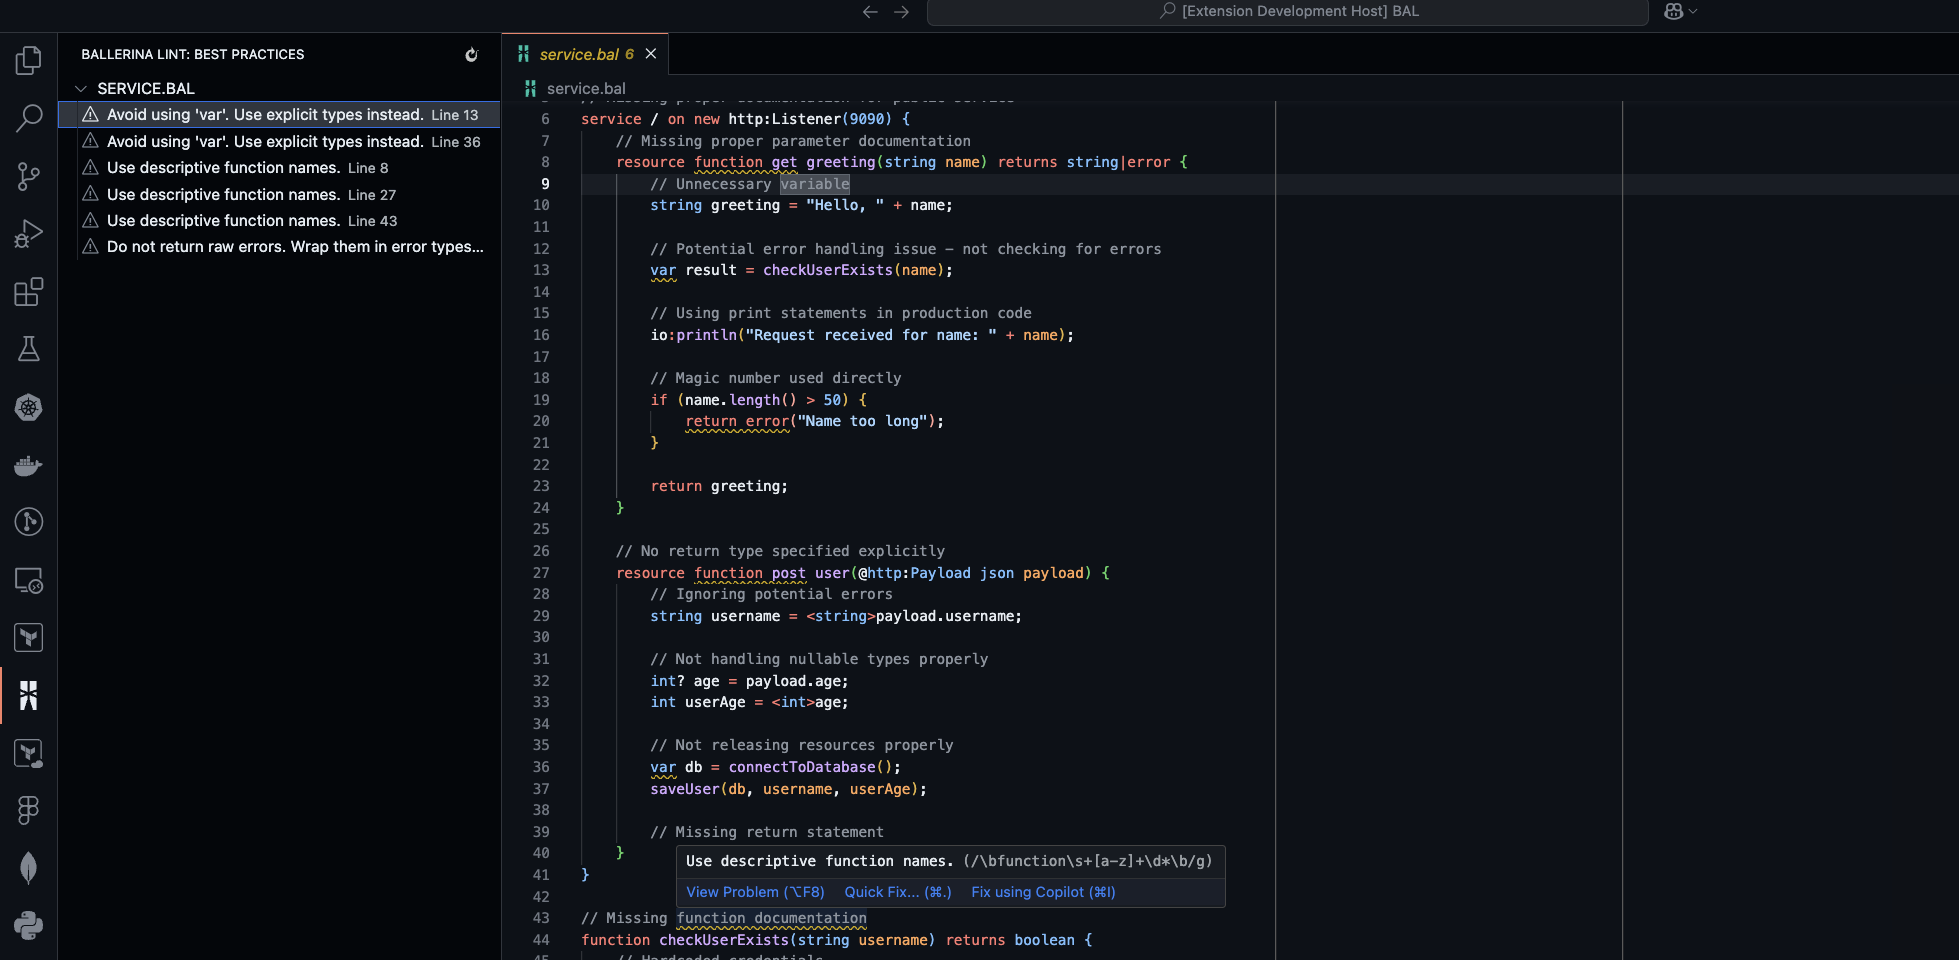Go back with the left arrow
This screenshot has width=1959, height=960.
pos(870,12)
